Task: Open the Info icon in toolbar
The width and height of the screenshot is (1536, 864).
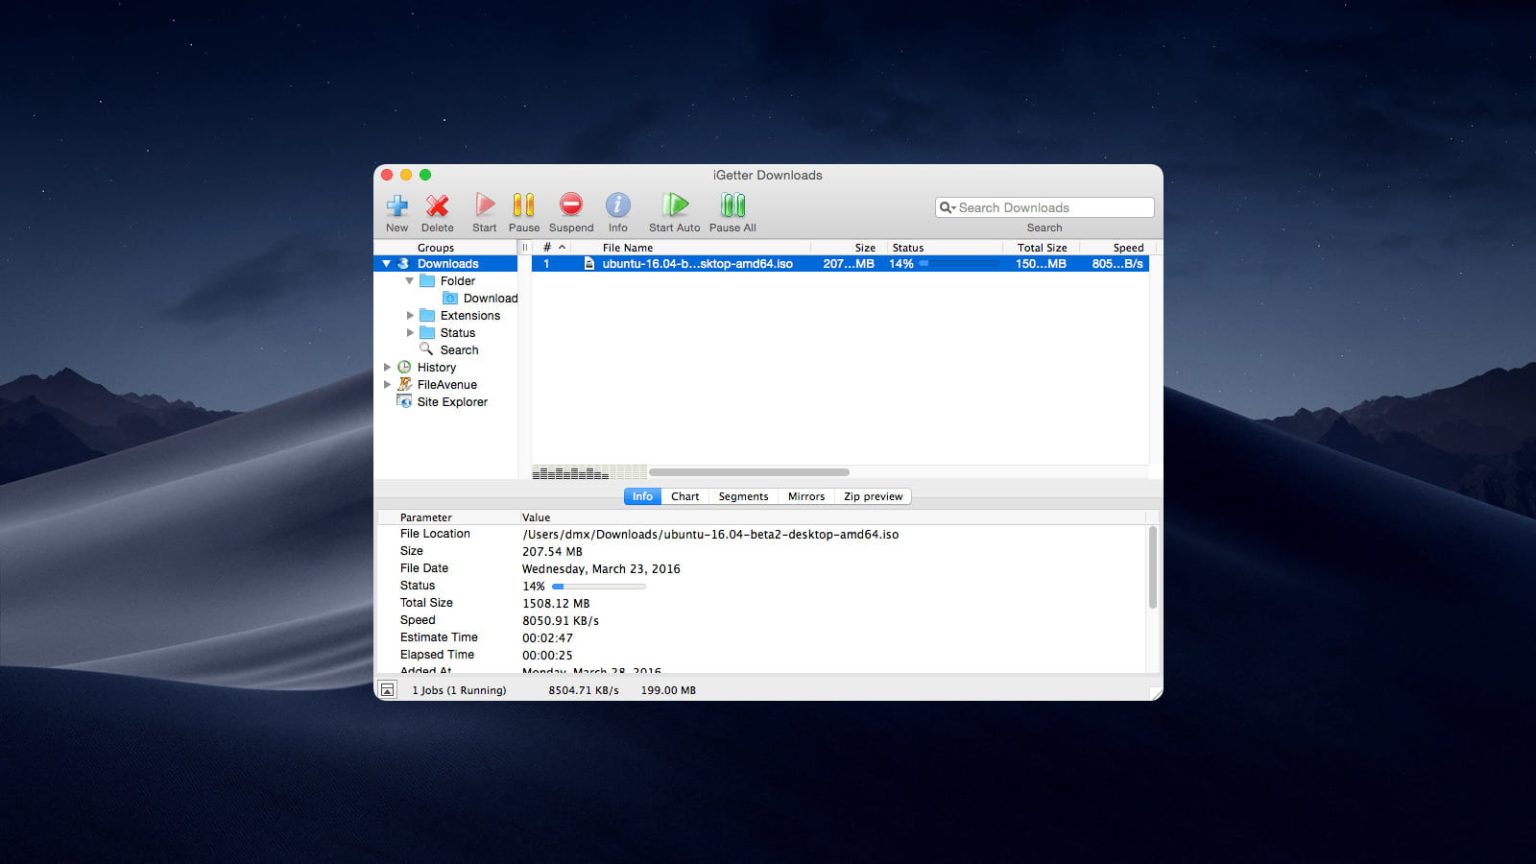Action: 617,205
